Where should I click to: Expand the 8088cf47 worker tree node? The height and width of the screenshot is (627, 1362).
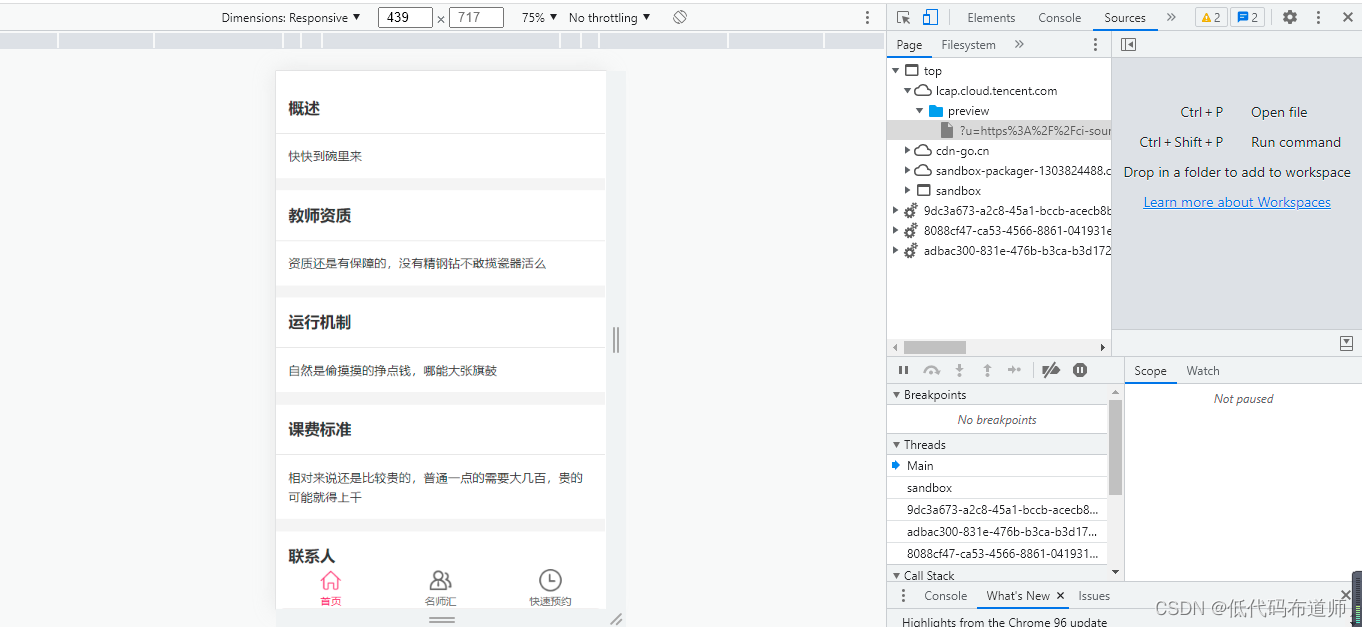click(896, 231)
